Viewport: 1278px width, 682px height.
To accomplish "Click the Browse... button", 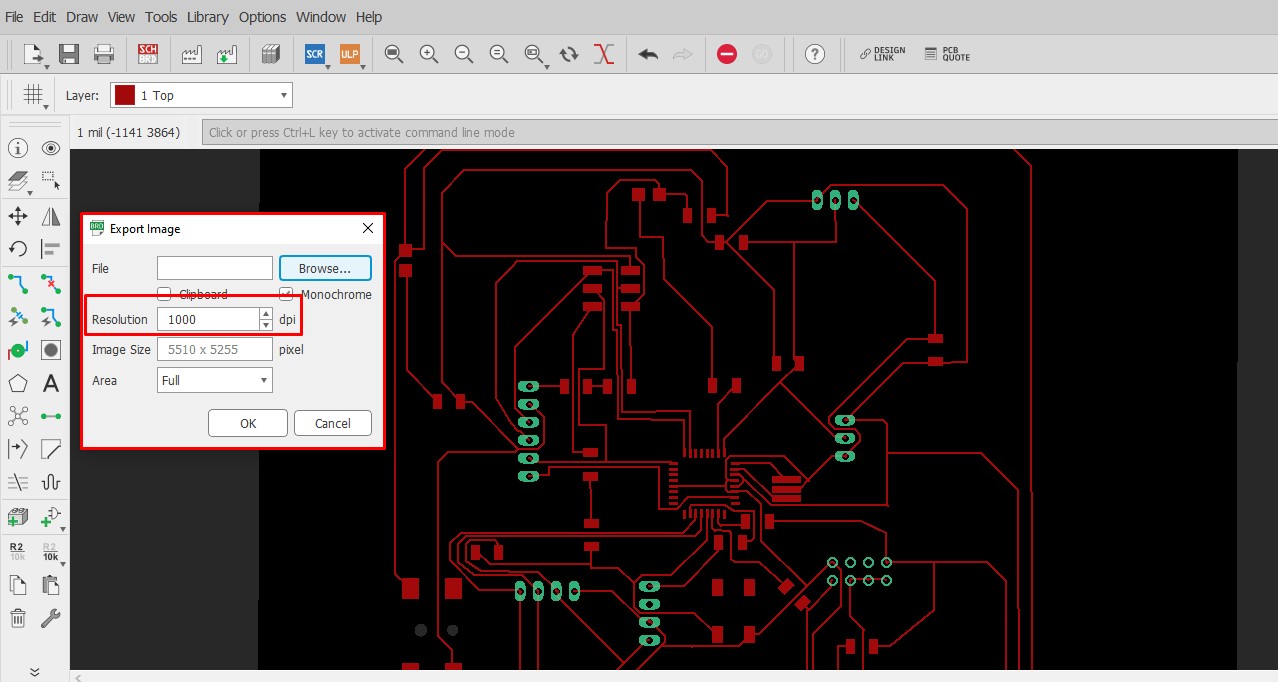I will pos(325,268).
